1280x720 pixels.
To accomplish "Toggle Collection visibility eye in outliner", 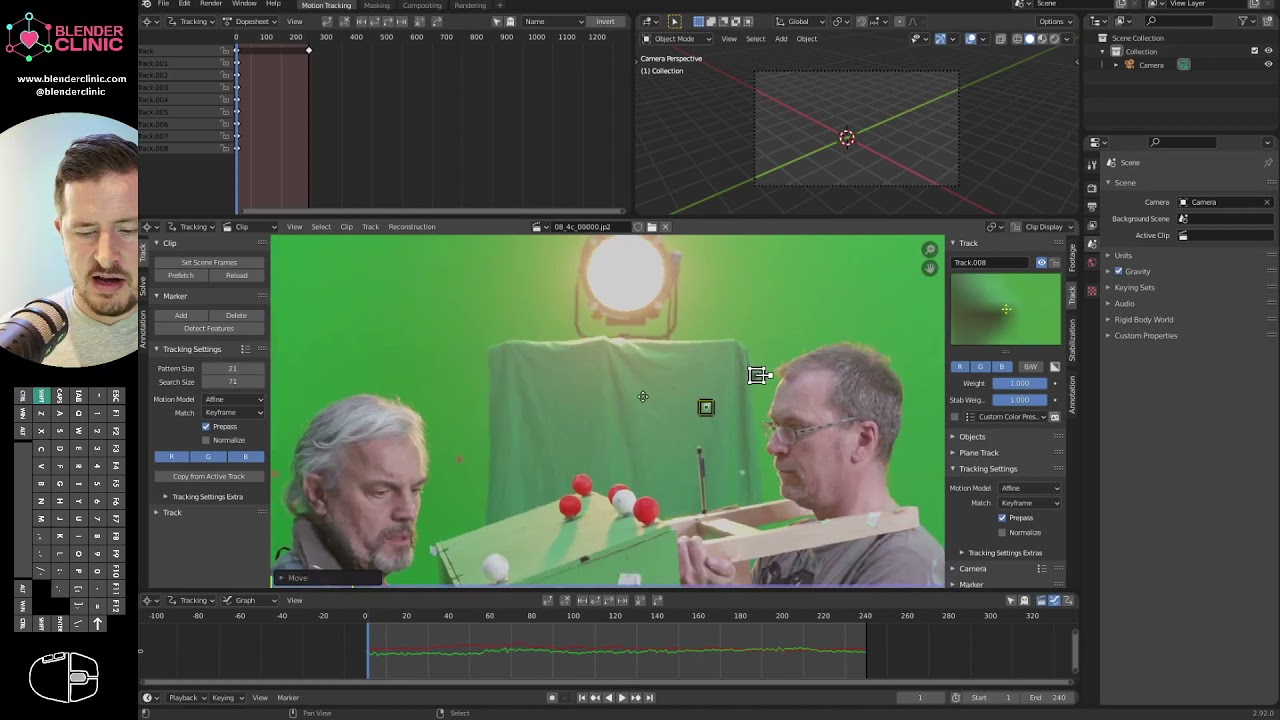I will 1268,52.
